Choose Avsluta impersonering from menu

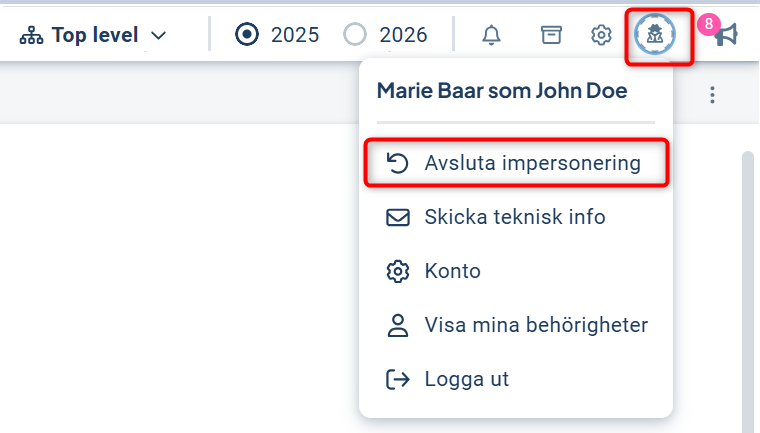516,163
